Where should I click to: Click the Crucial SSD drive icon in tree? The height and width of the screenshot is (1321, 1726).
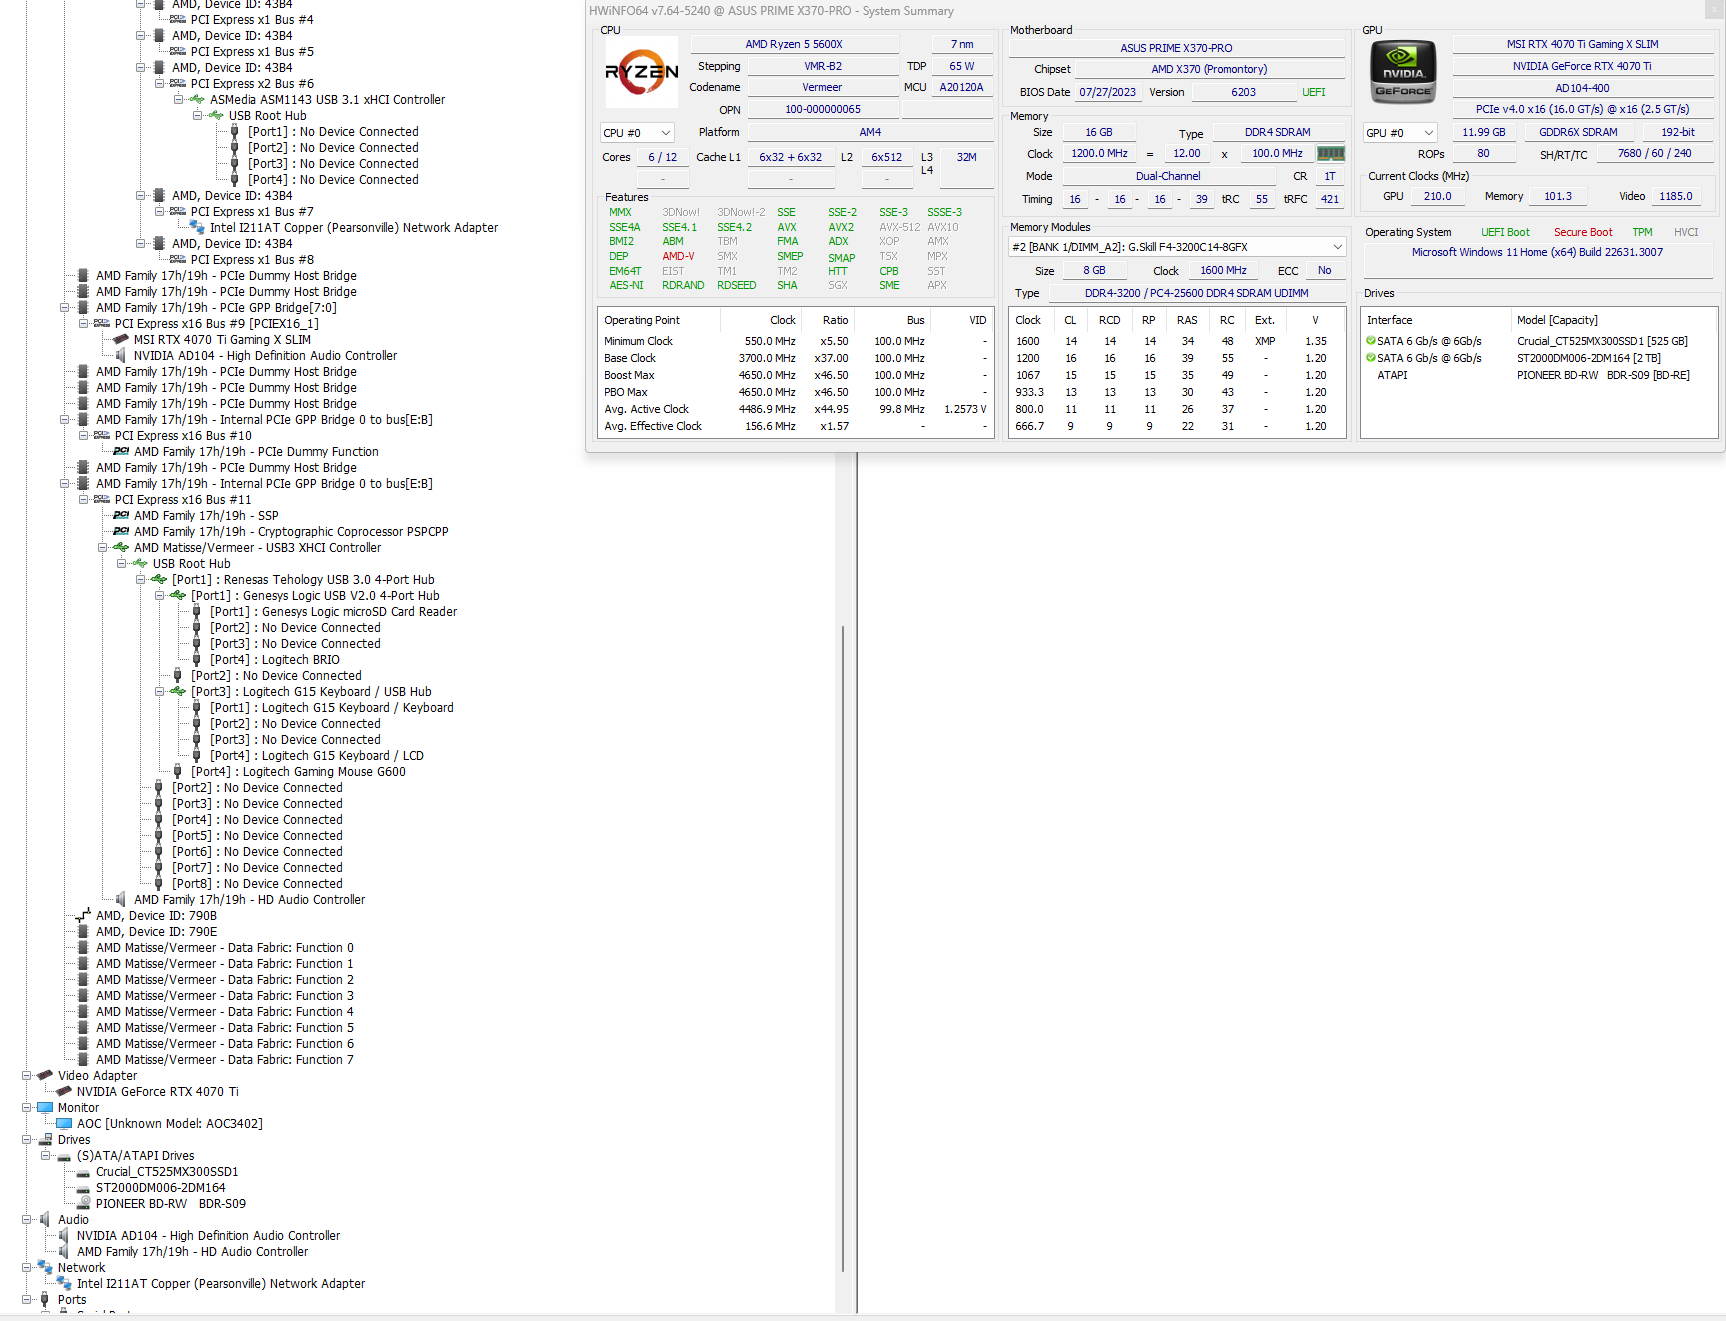(84, 1172)
